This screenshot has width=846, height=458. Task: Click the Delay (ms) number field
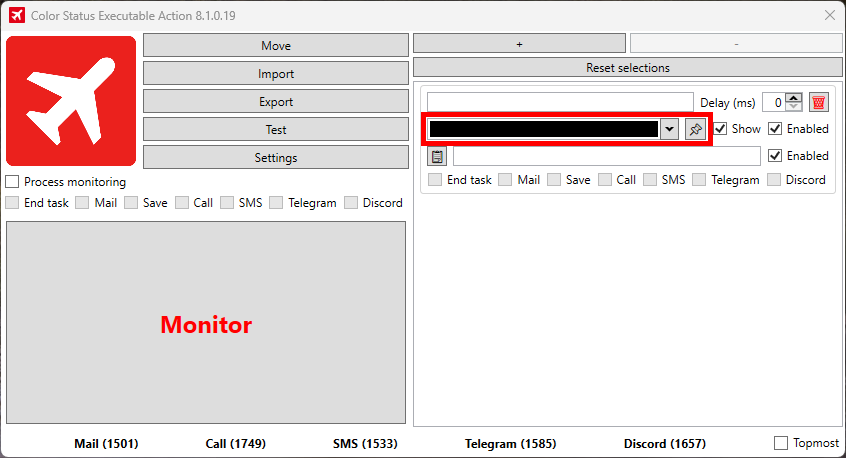[774, 102]
